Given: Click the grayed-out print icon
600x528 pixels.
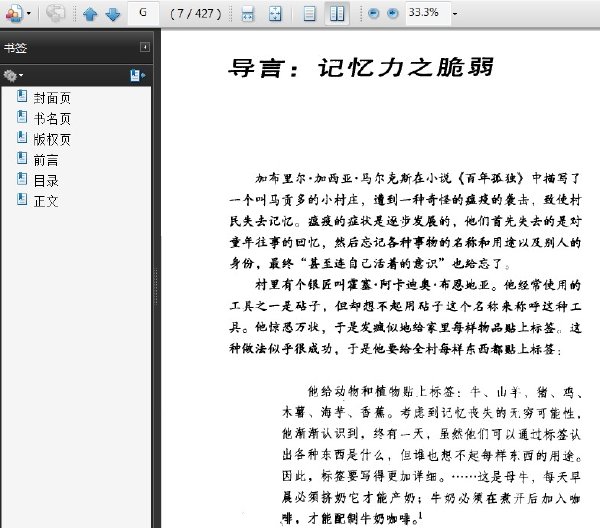Looking at the screenshot, I should coord(55,13).
